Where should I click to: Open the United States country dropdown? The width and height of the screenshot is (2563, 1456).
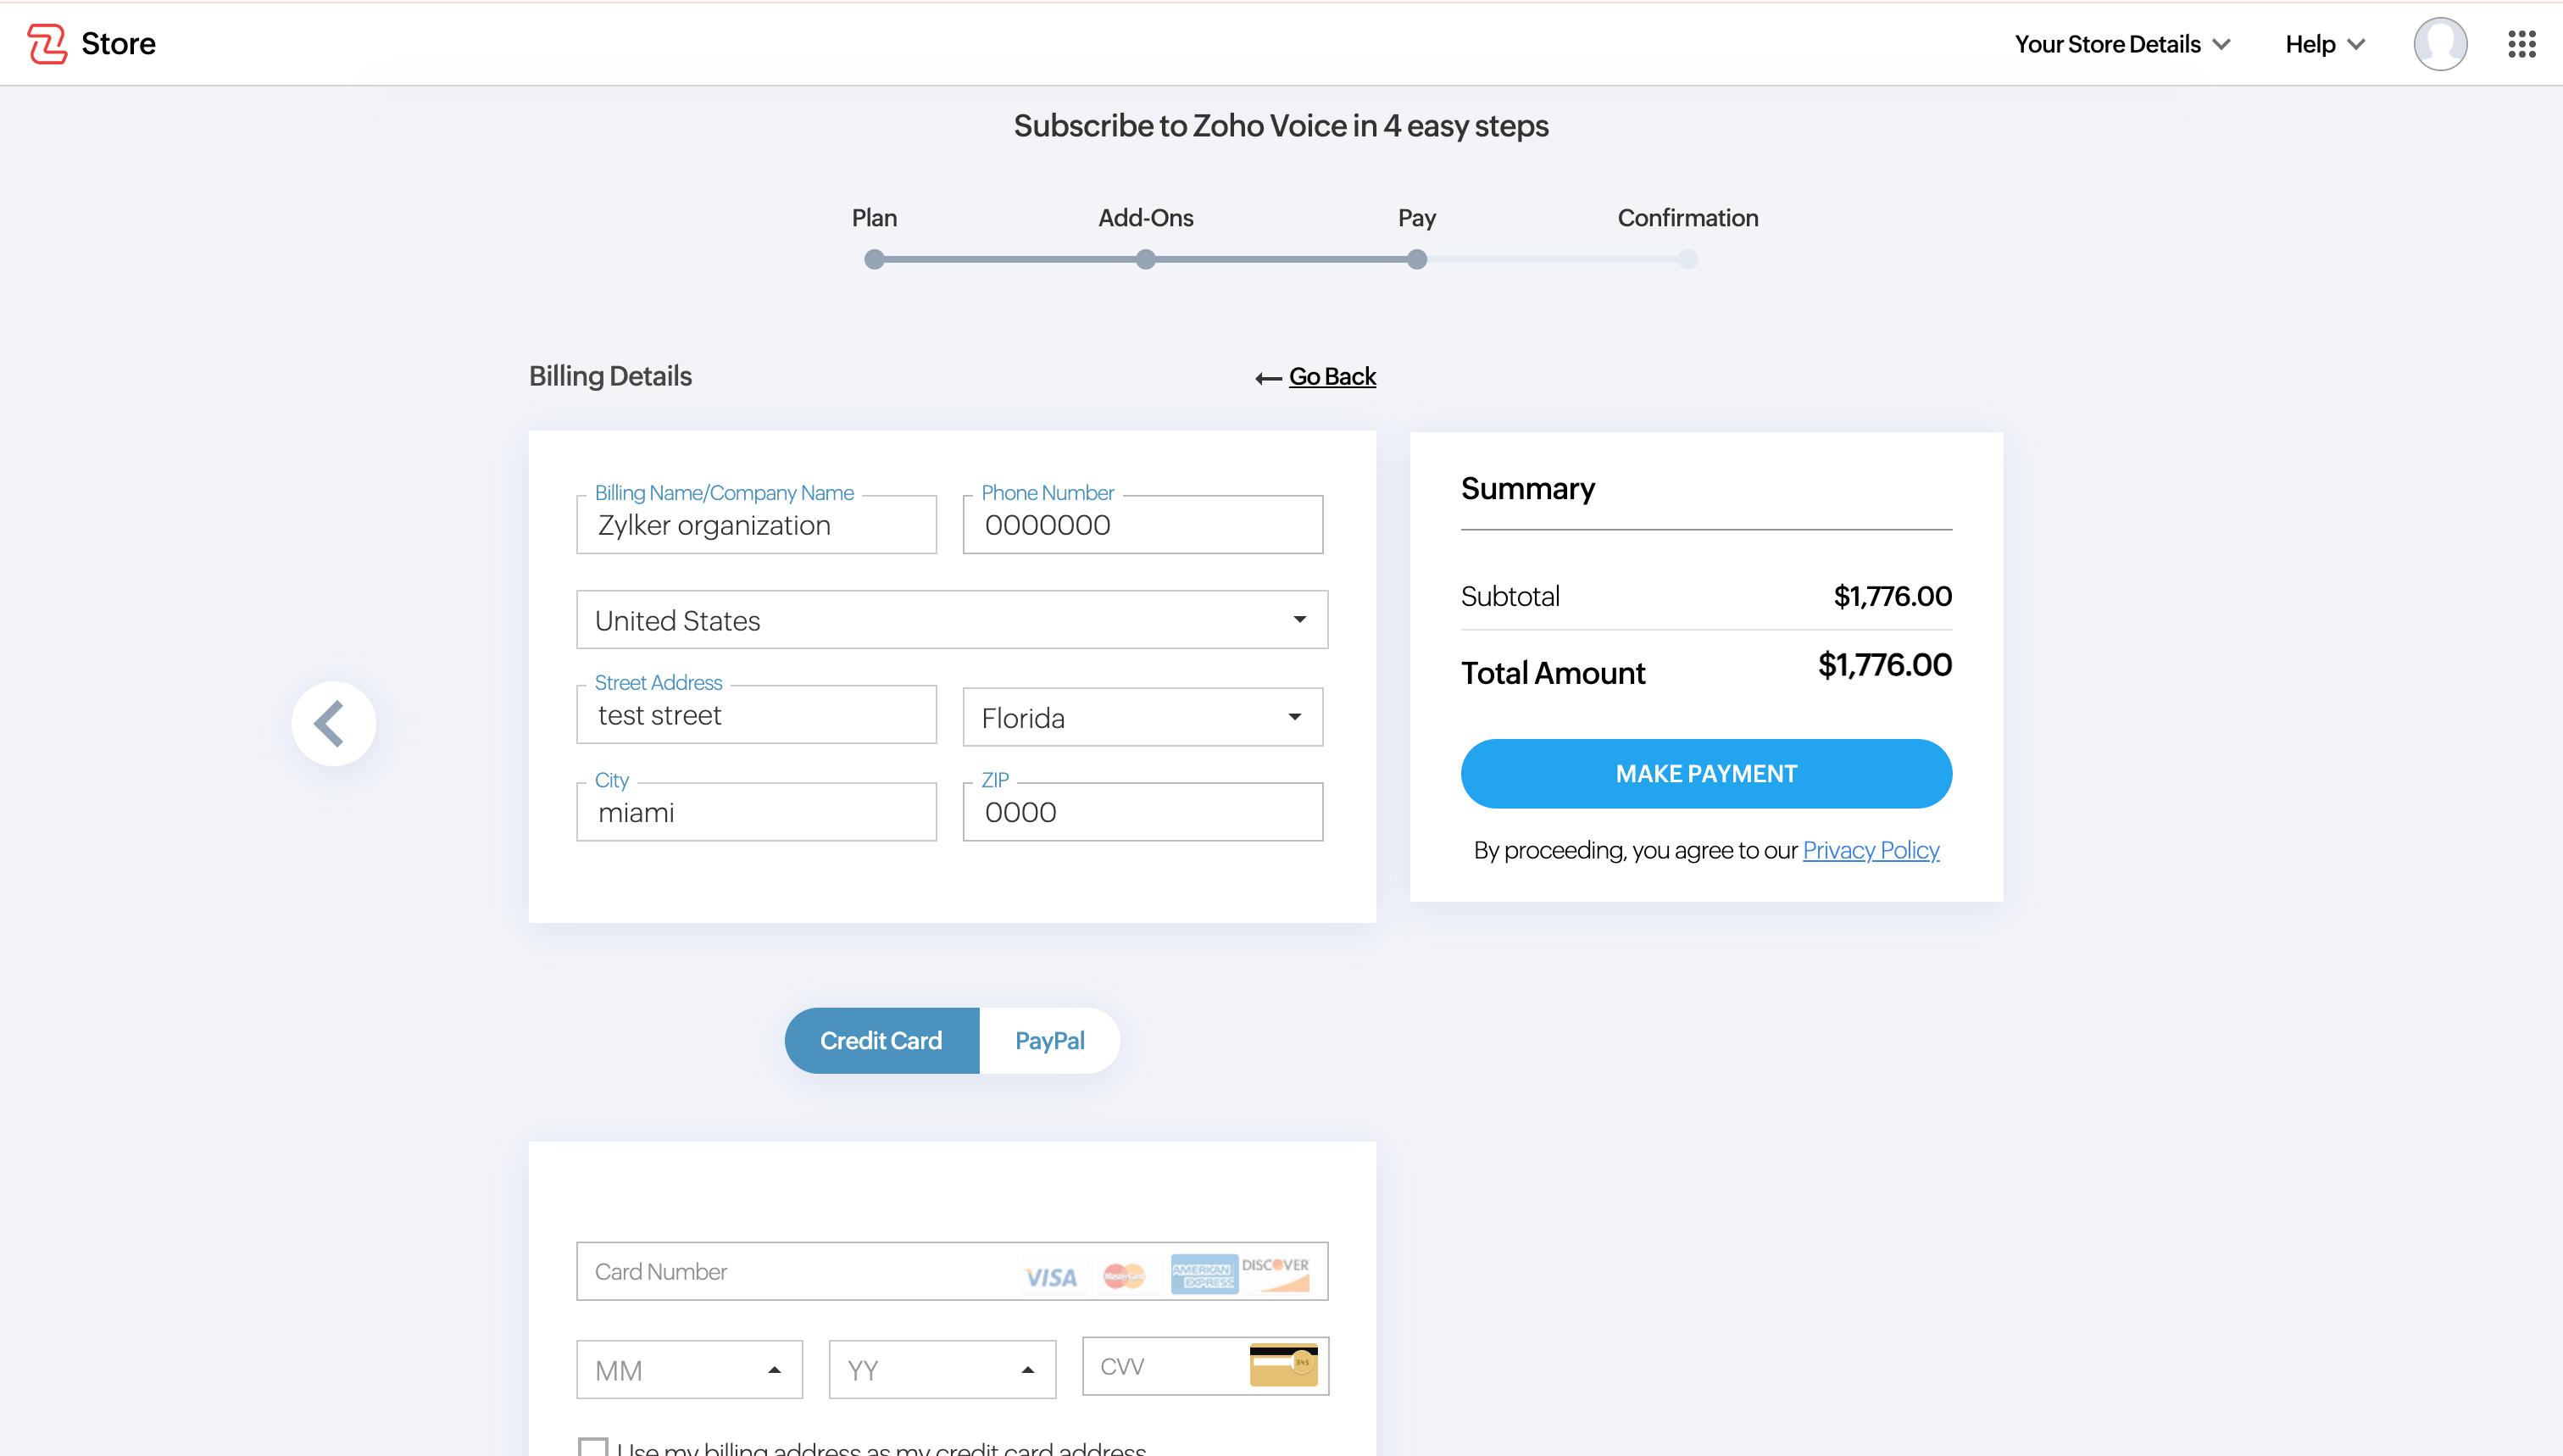(951, 620)
